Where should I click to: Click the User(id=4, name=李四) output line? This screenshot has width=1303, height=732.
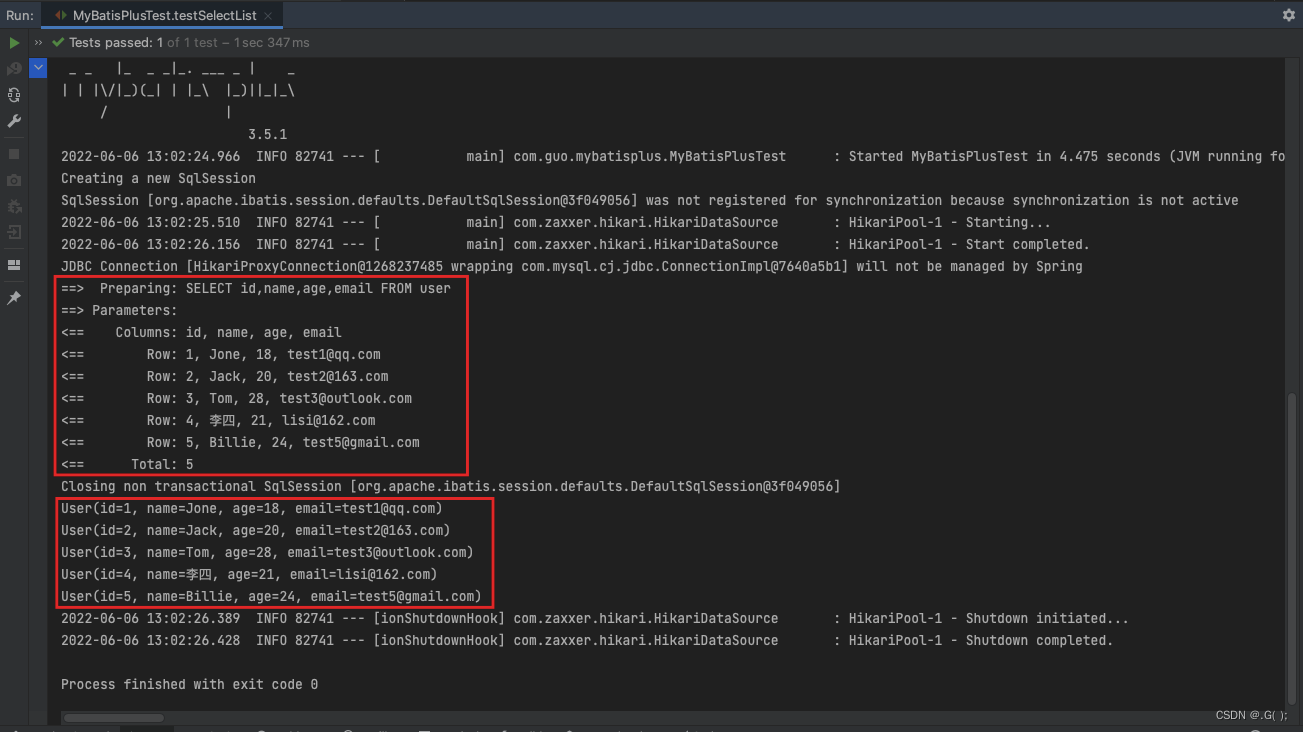(x=249, y=574)
